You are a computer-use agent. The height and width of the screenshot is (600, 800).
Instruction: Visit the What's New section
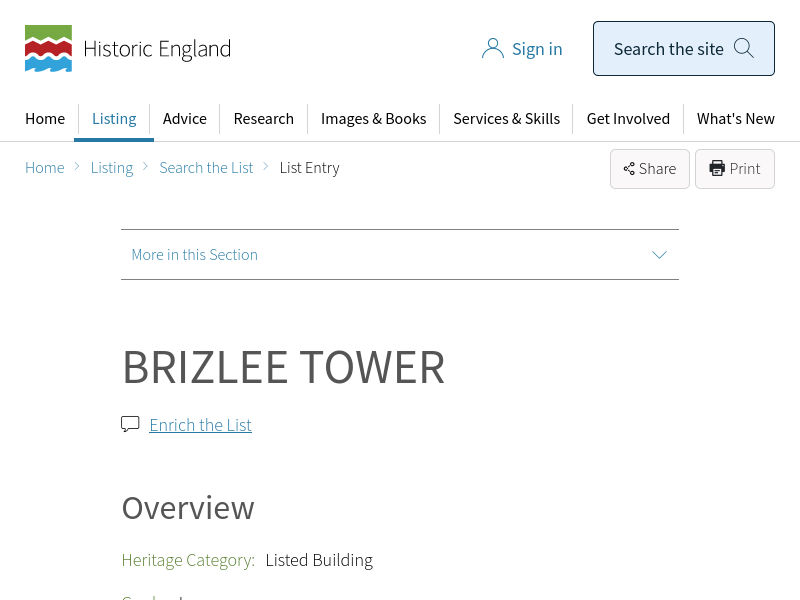(735, 119)
